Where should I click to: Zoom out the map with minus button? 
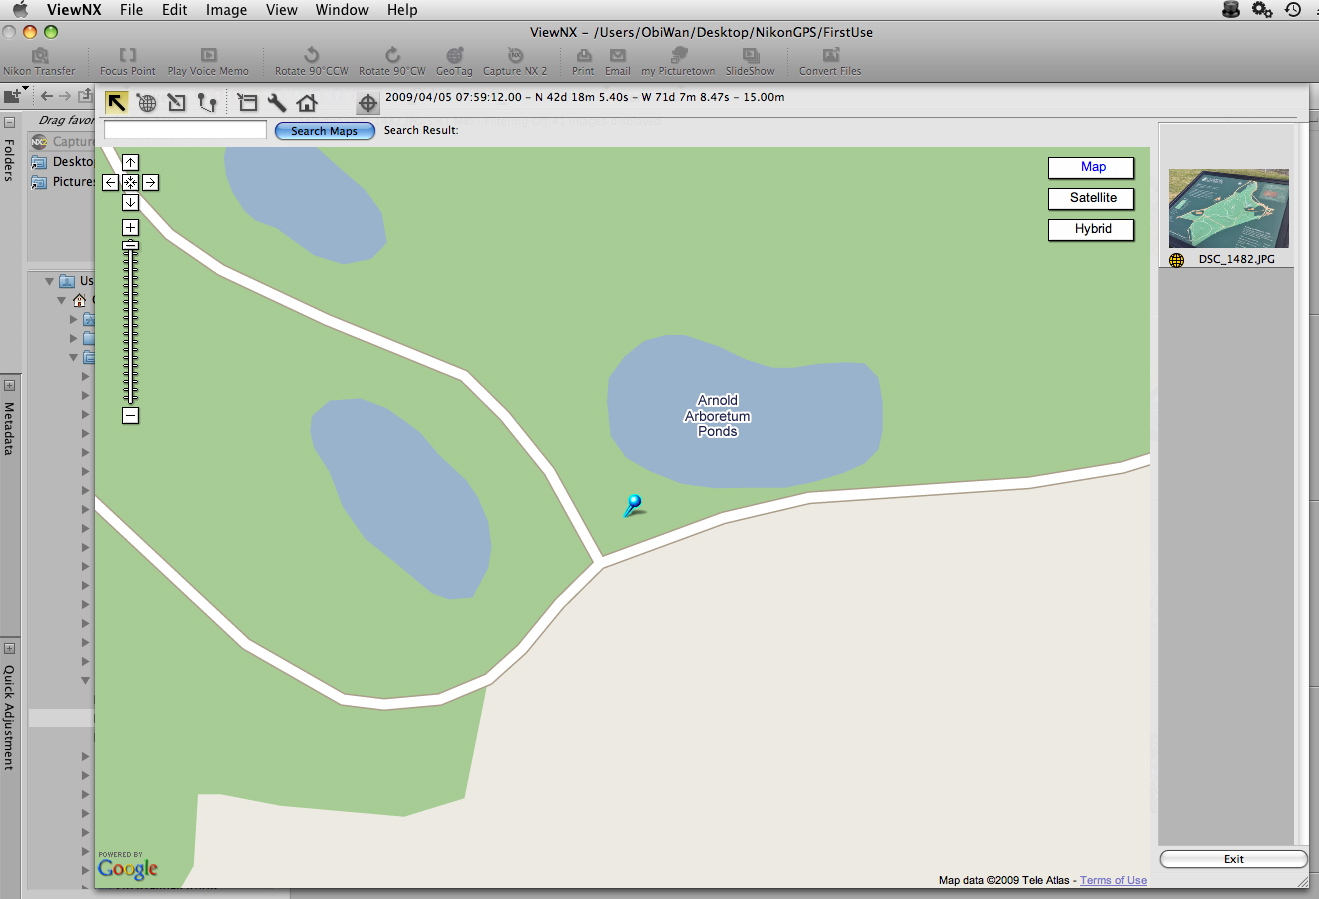(131, 415)
